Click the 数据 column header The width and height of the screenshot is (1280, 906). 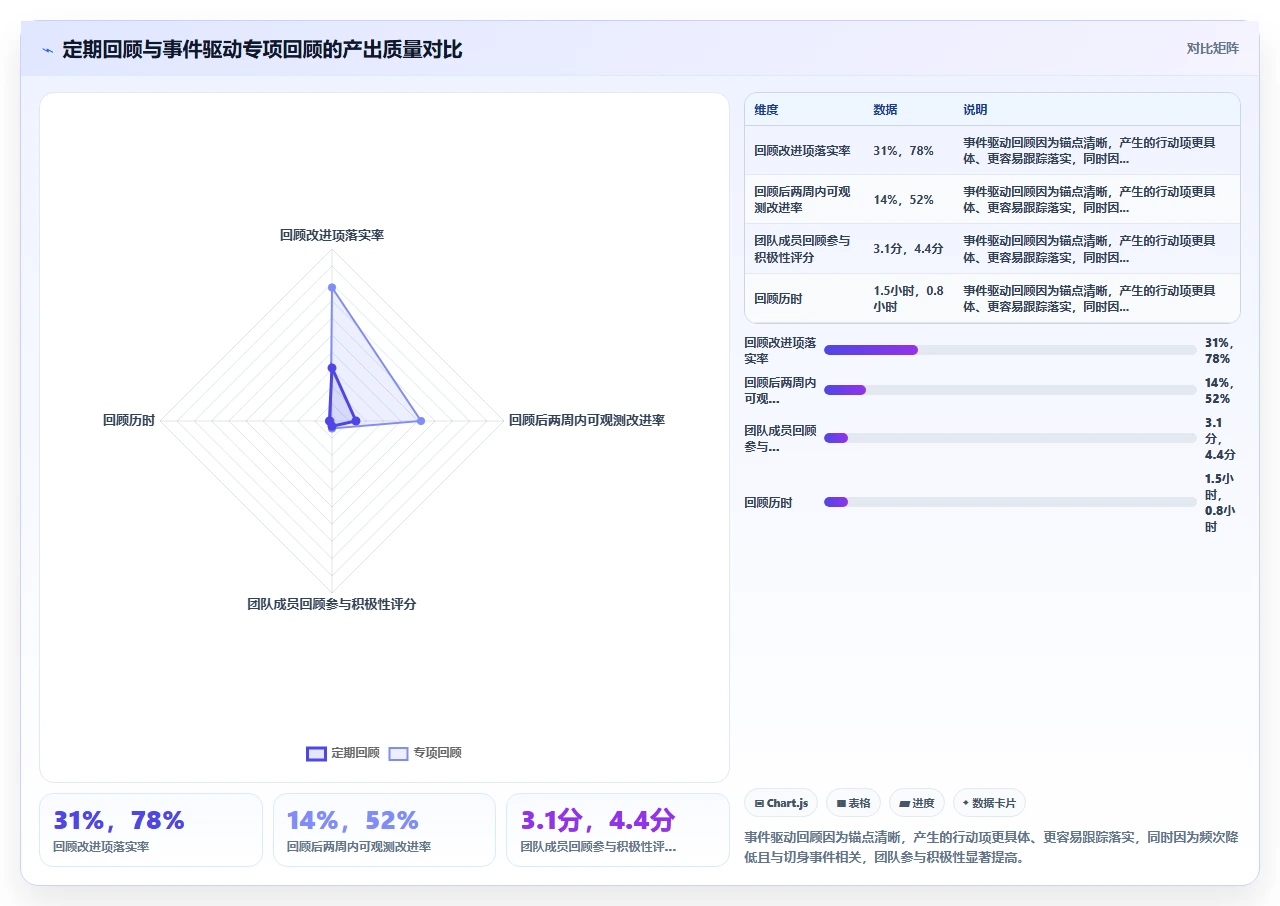(885, 110)
